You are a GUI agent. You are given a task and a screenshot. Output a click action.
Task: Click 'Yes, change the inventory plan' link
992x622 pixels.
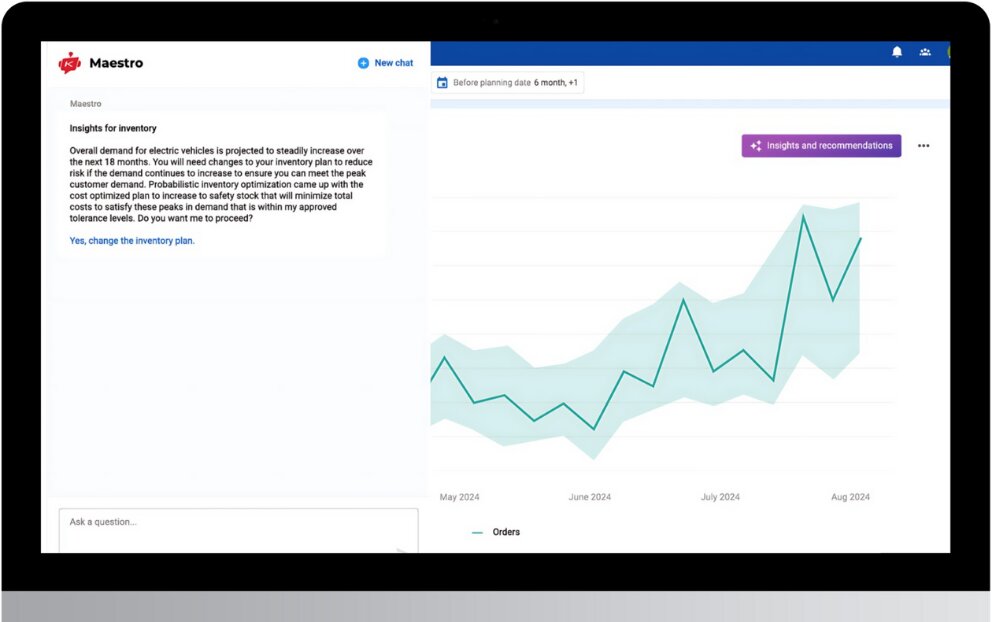(132, 241)
